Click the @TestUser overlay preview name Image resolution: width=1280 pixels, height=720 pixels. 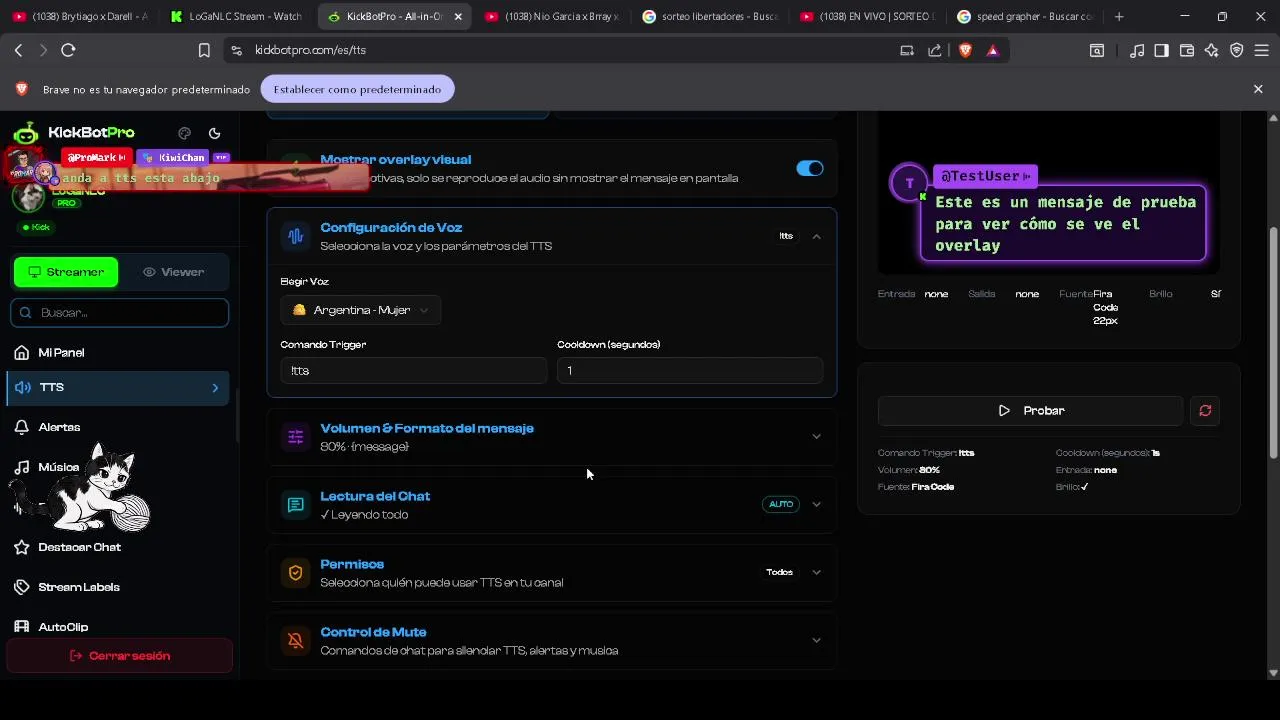tap(984, 176)
